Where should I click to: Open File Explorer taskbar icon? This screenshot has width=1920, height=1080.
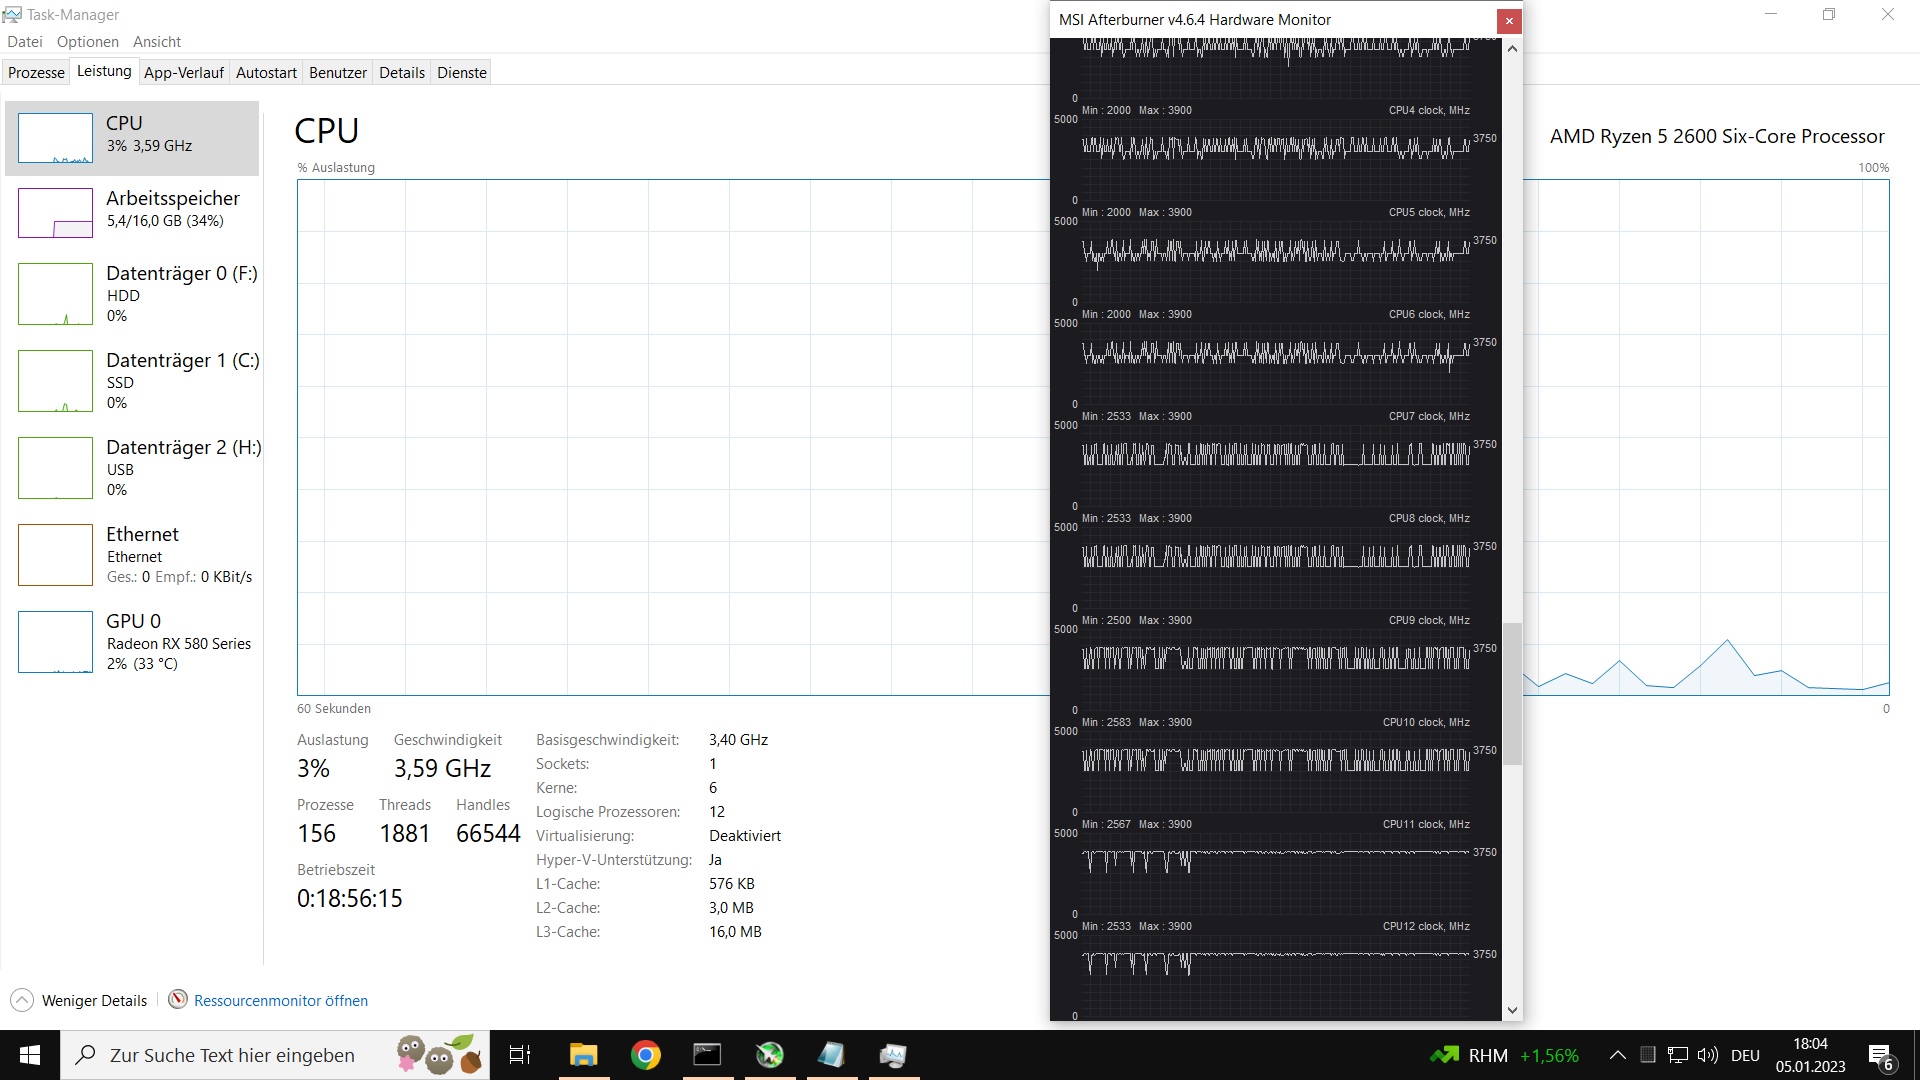click(583, 1055)
